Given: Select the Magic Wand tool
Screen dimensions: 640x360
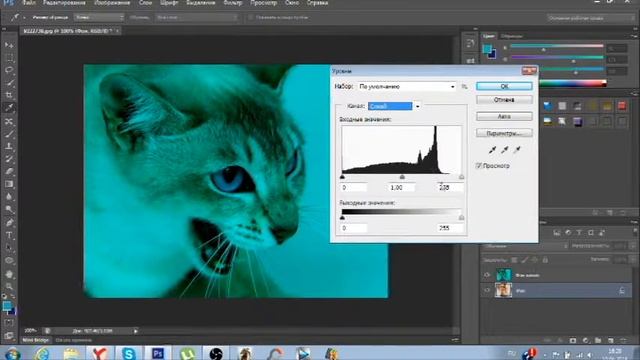Looking at the screenshot, I should coord(9,83).
